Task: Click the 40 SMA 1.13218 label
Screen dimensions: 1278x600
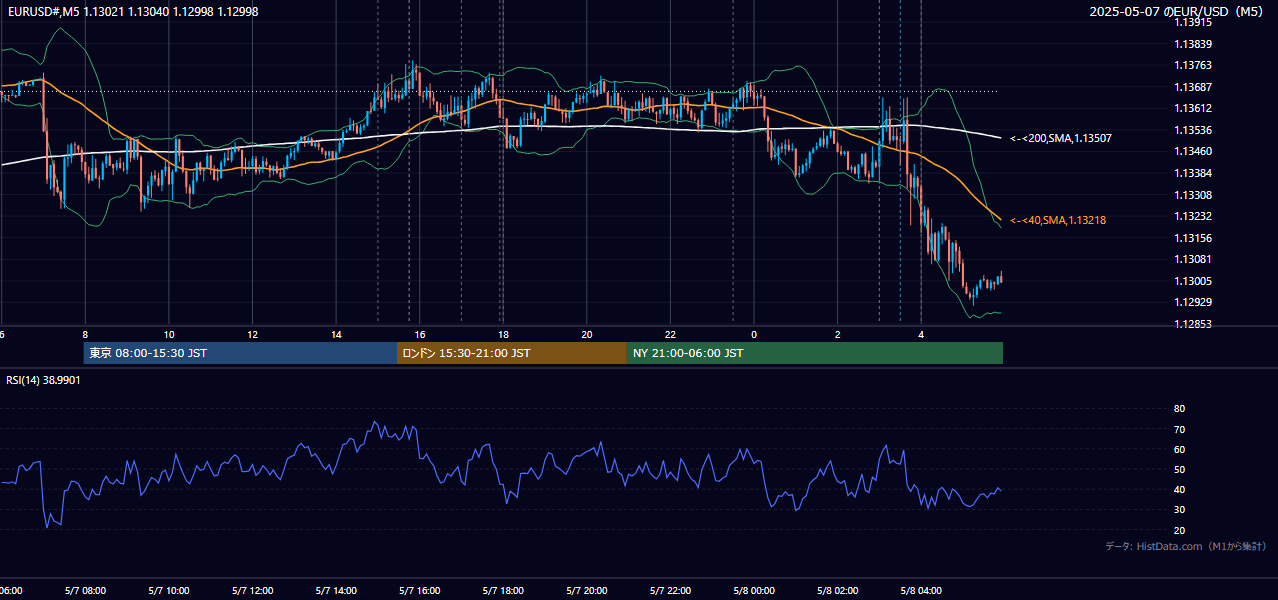Action: (x=1058, y=220)
